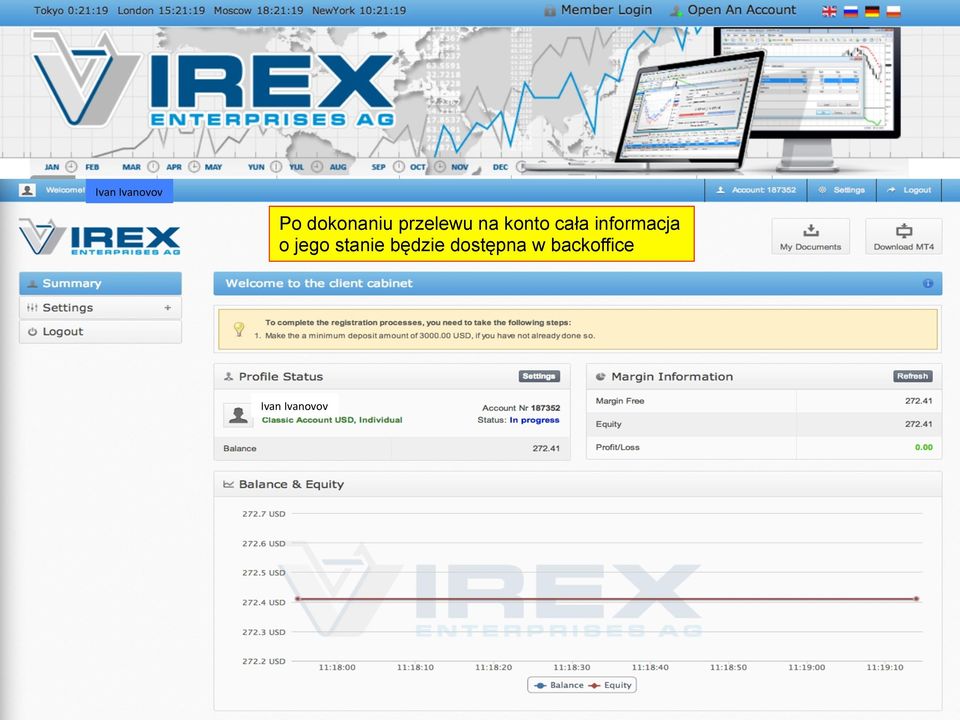Switch language with the Russian flag icon
The width and height of the screenshot is (960, 720).
click(850, 11)
